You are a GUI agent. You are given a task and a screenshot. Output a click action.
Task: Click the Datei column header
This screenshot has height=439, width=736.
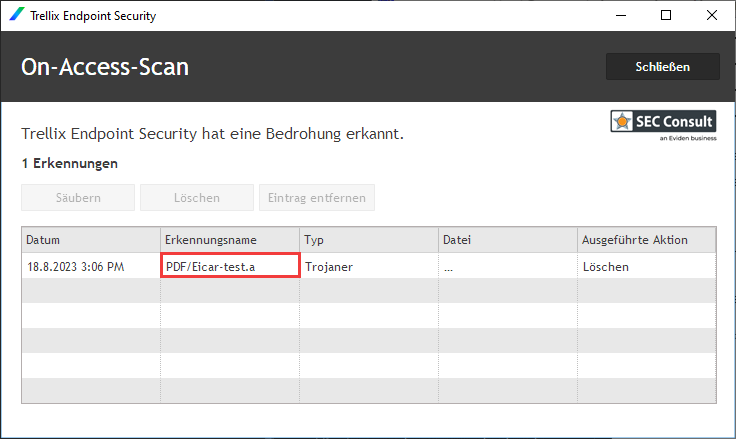[508, 240]
